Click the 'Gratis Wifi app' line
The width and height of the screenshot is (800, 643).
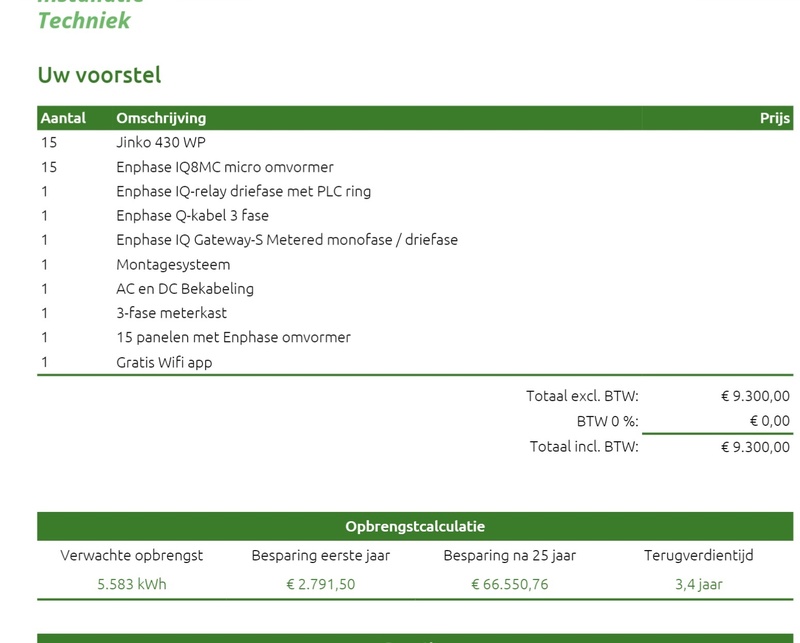pos(164,362)
